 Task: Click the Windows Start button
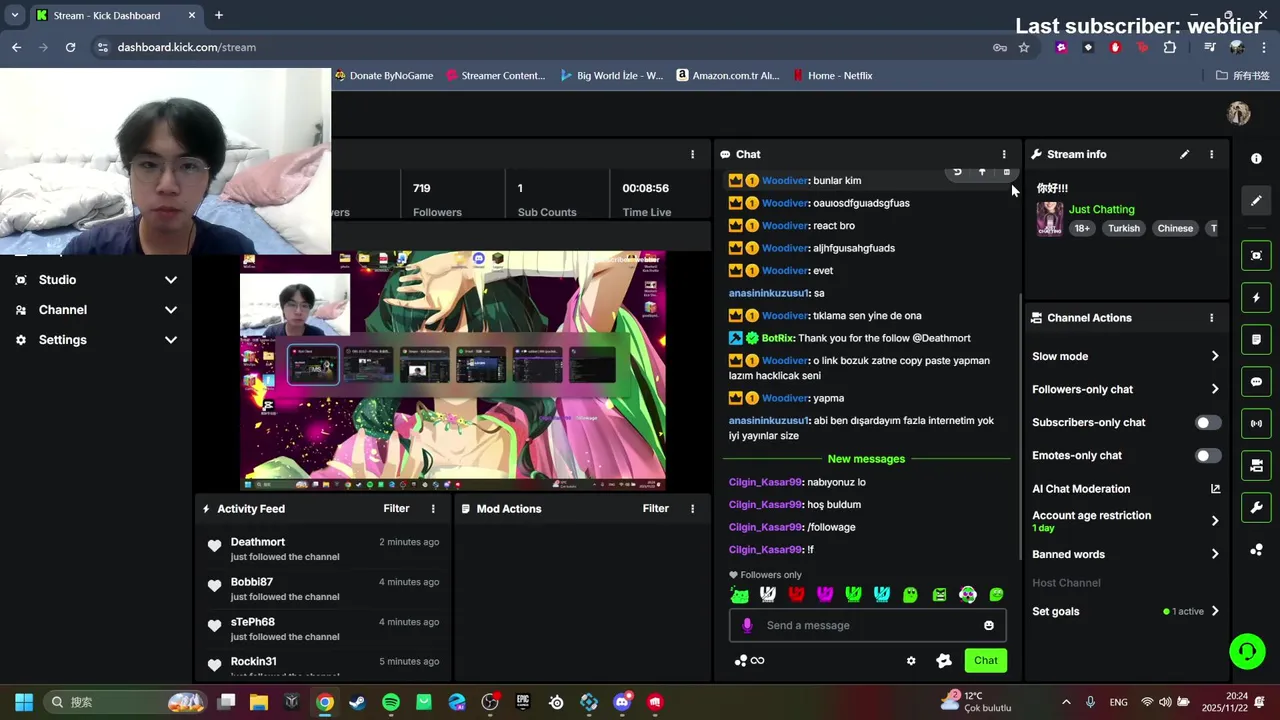pos(24,702)
